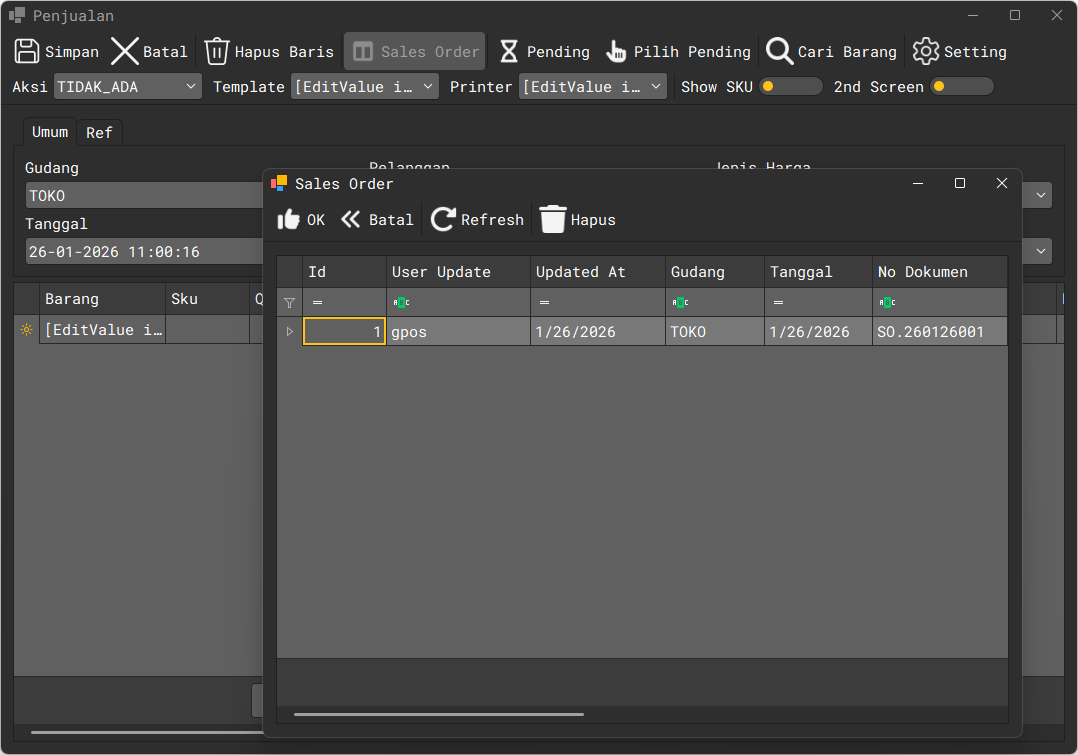
Task: Open Pilih Pending with the hand icon
Action: (616, 52)
